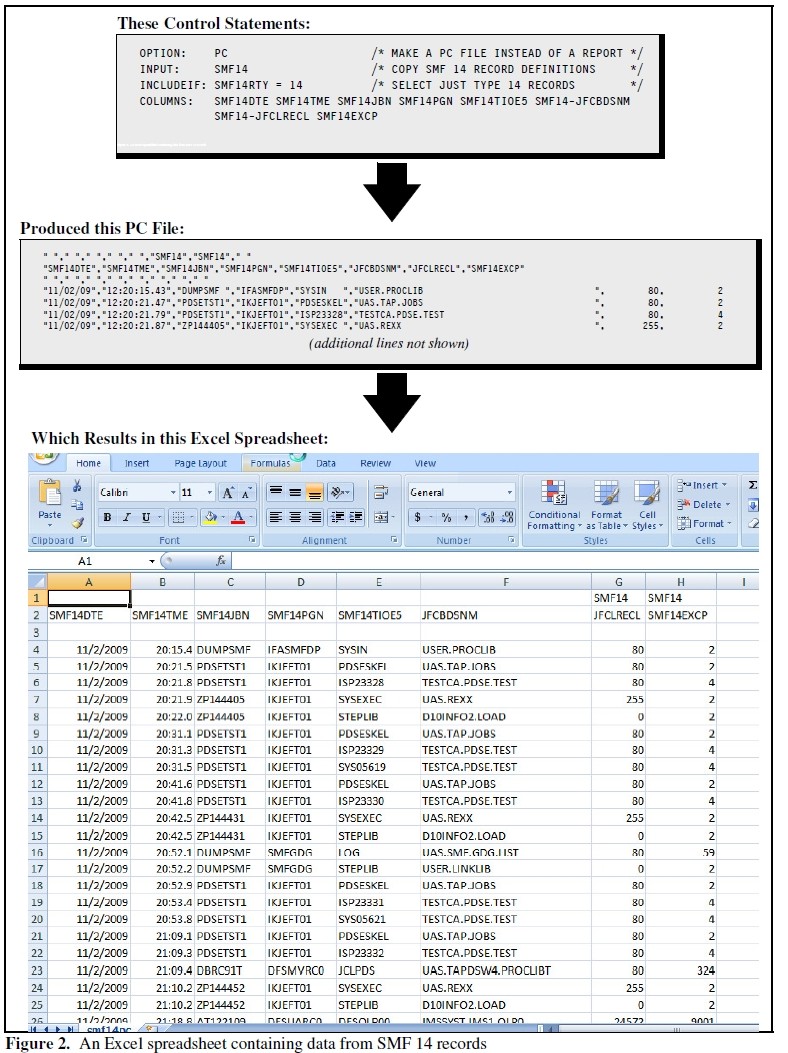
Task: Open the Data tab
Action: [326, 463]
